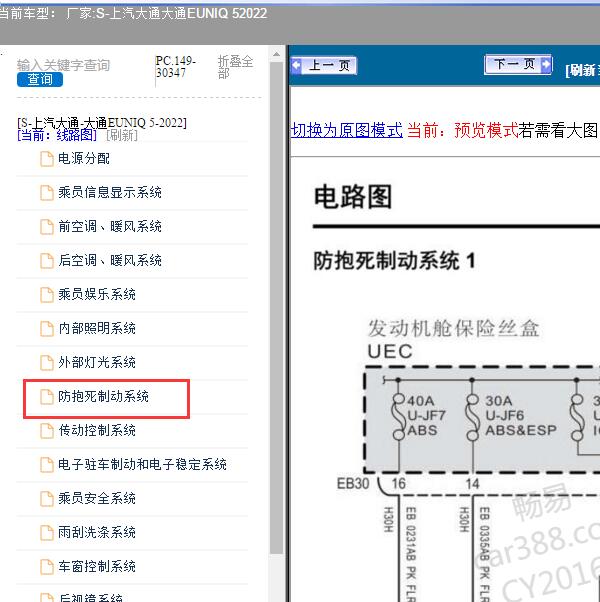This screenshot has height=602, width=600.
Task: Open the 电源分配 tree item
Action: [x=84, y=158]
